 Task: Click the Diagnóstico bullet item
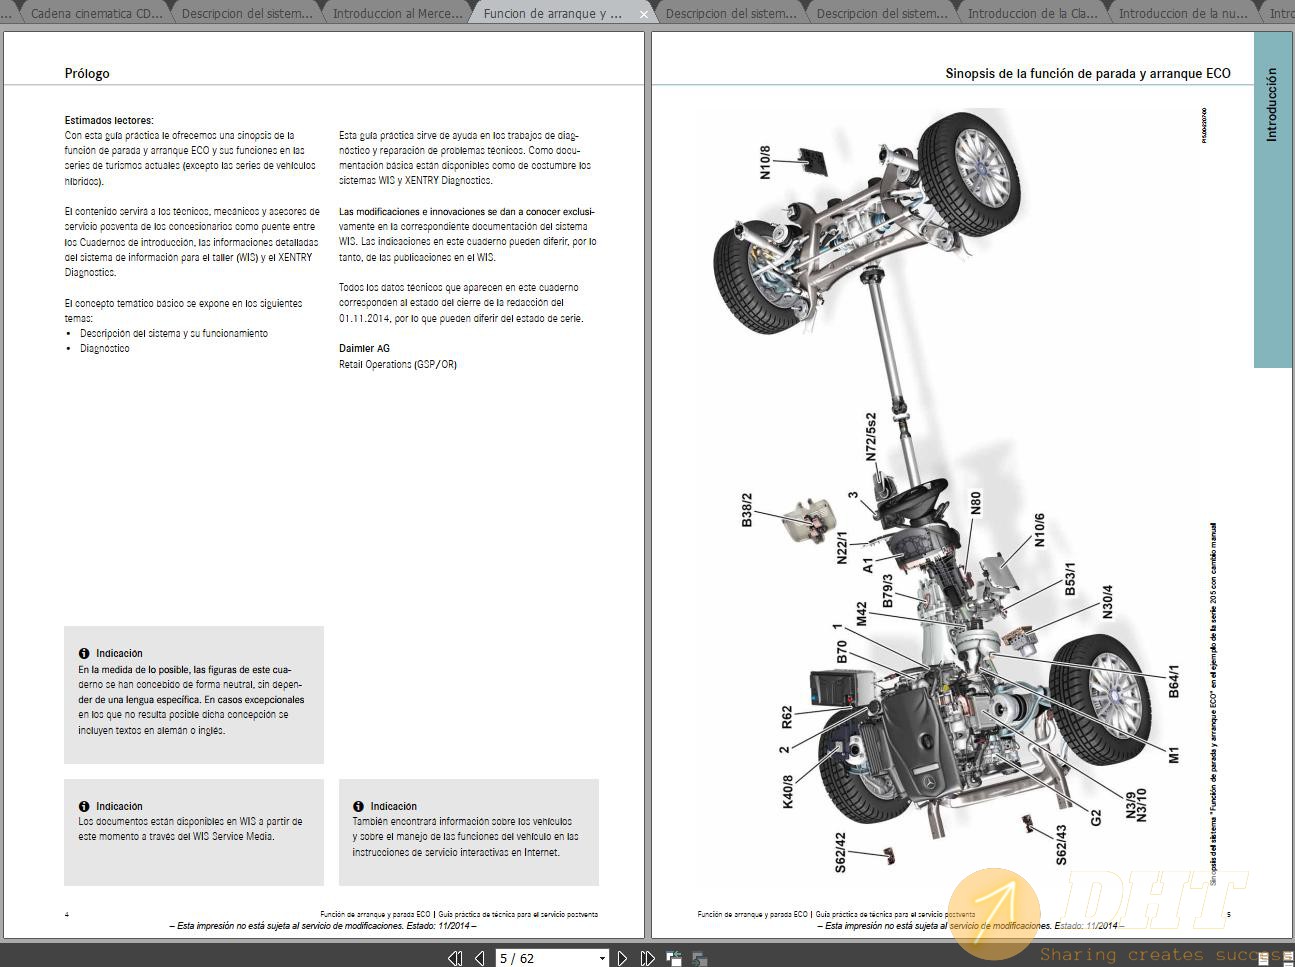tap(105, 348)
